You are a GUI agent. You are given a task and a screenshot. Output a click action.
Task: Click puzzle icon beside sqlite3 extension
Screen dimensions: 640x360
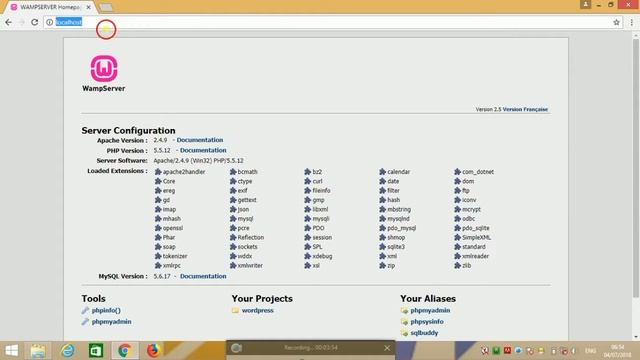(382, 247)
